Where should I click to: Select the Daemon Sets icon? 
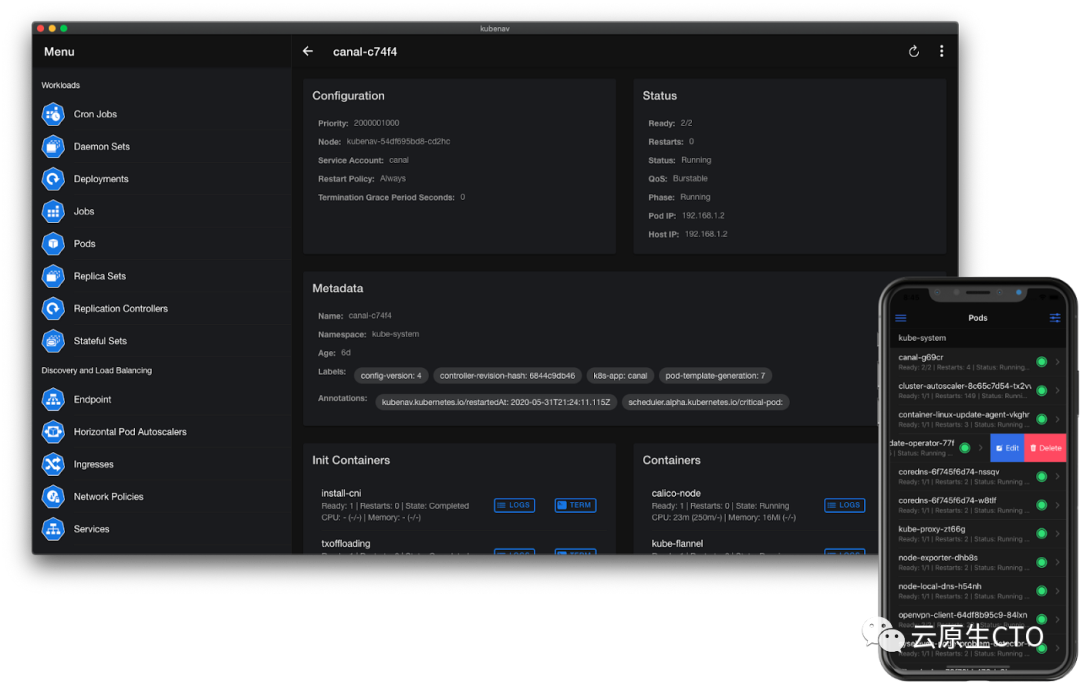click(53, 147)
